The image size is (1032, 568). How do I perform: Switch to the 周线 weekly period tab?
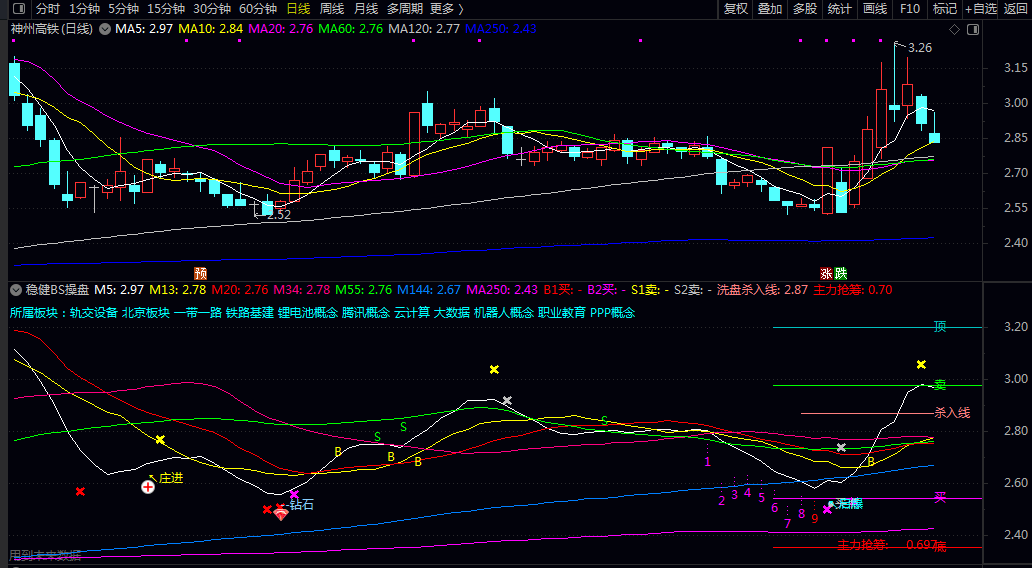pyautogui.click(x=331, y=9)
